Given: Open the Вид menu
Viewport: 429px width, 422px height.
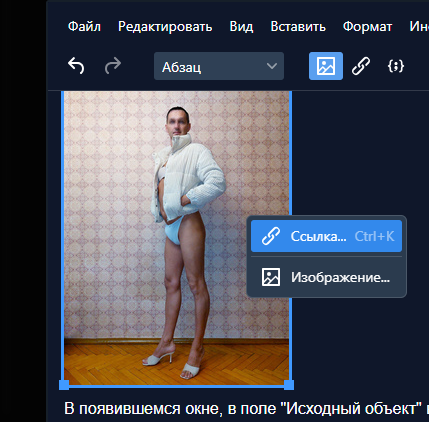Looking at the screenshot, I should (x=241, y=26).
